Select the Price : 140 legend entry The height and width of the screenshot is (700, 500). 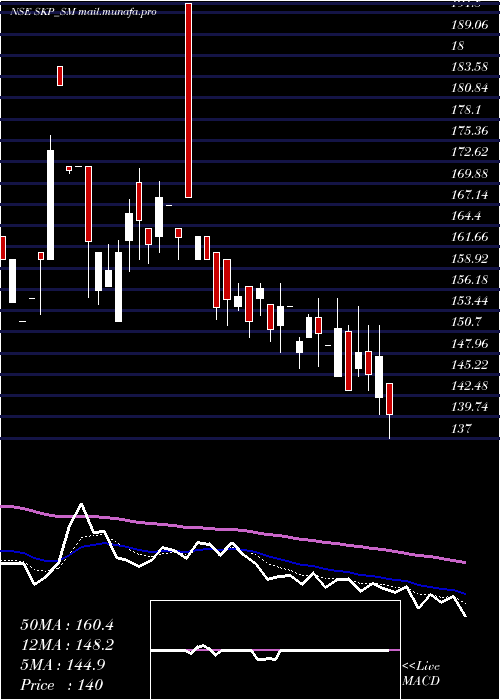62,685
